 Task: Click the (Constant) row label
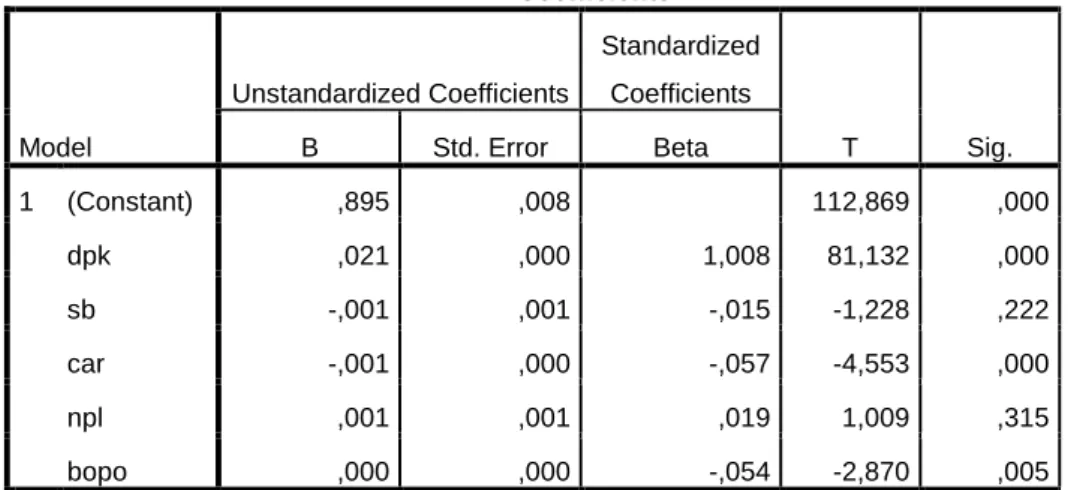click(x=129, y=202)
